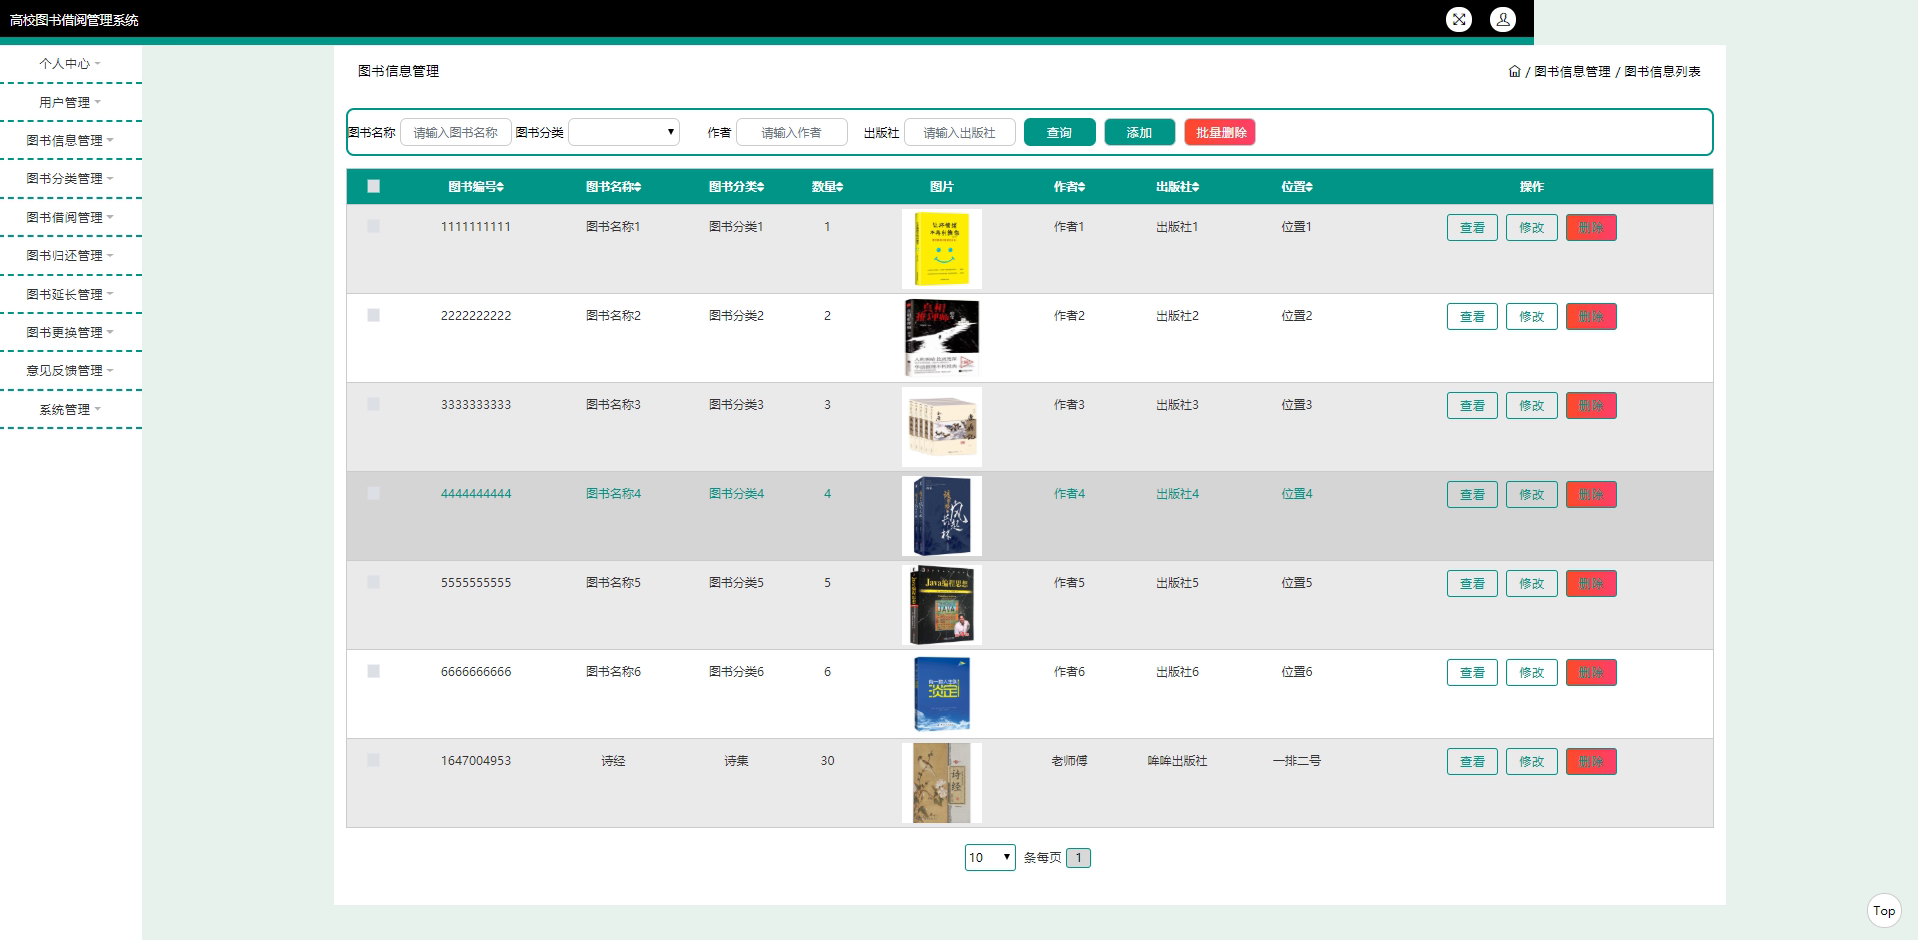Screen dimensions: 1918x940
Task: Check the row for 诗经
Action: 374,760
